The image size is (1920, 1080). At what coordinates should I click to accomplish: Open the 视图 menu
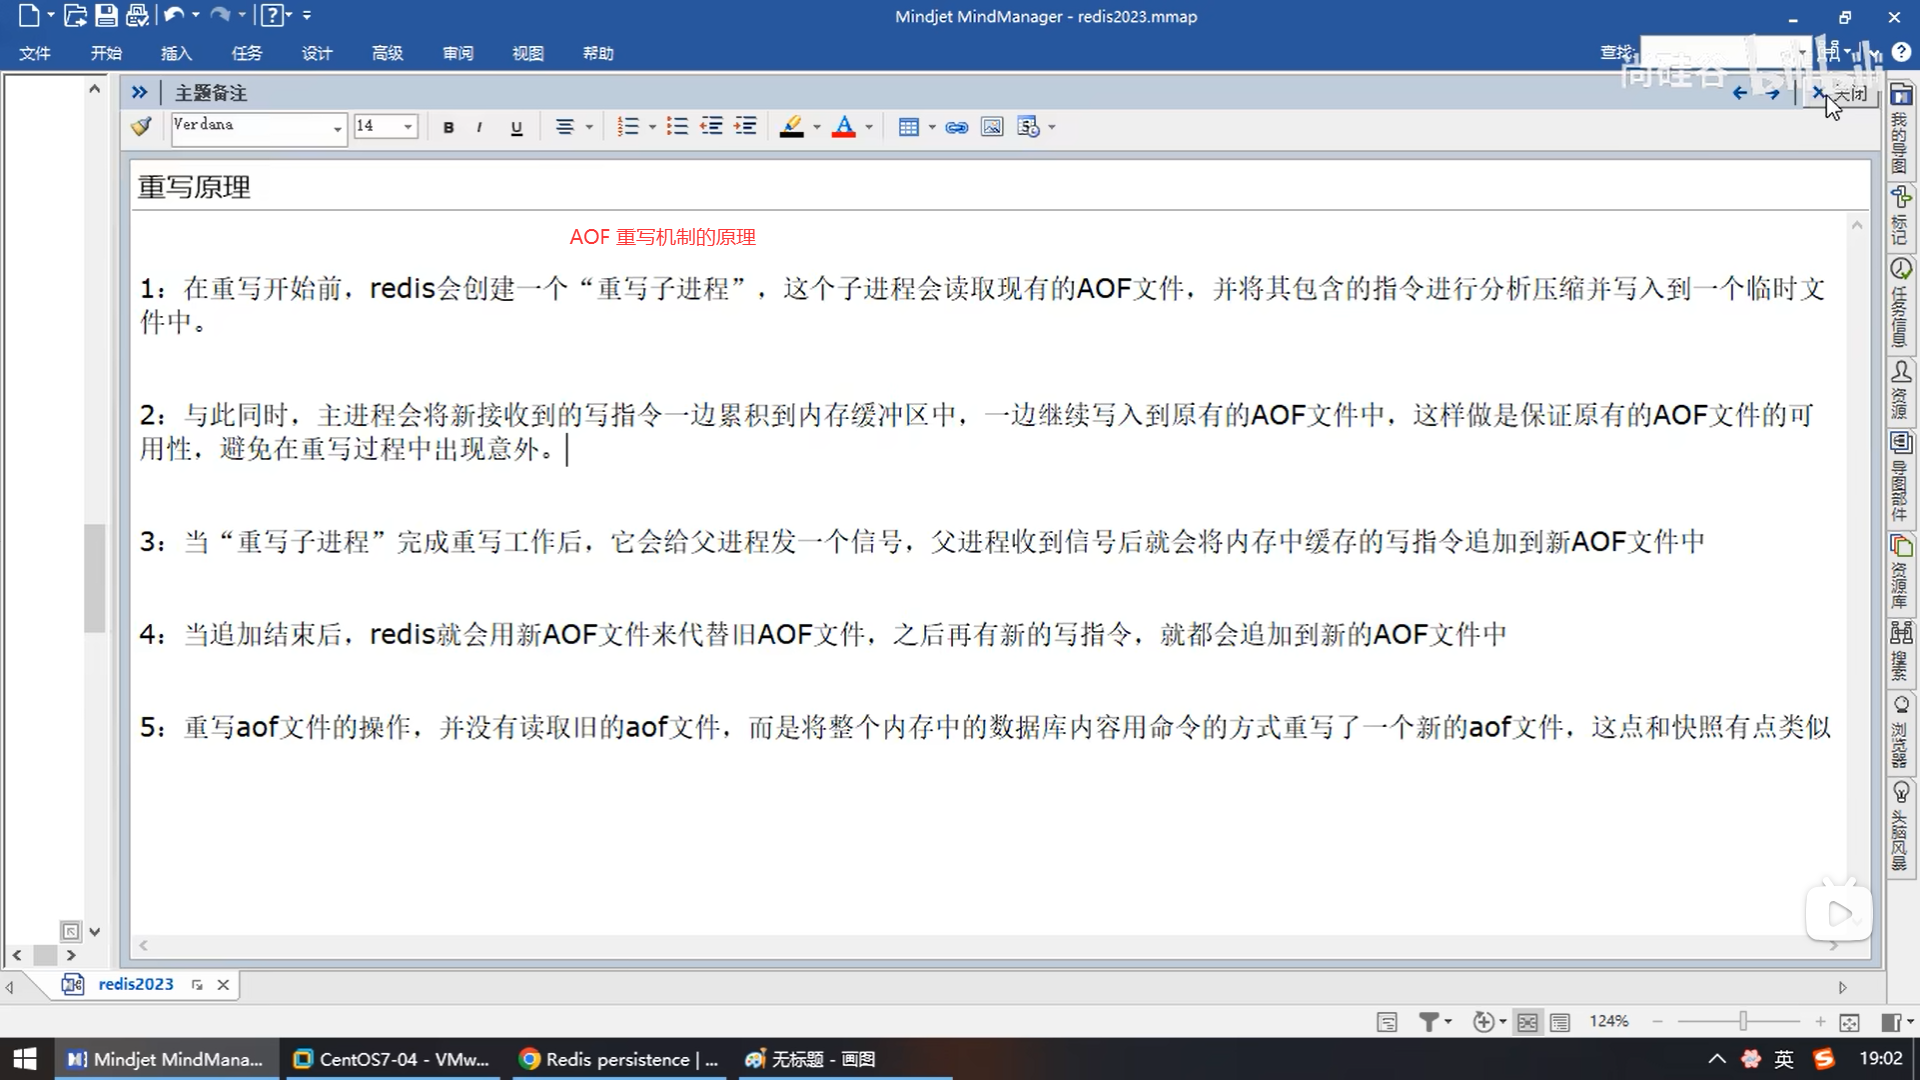point(527,53)
